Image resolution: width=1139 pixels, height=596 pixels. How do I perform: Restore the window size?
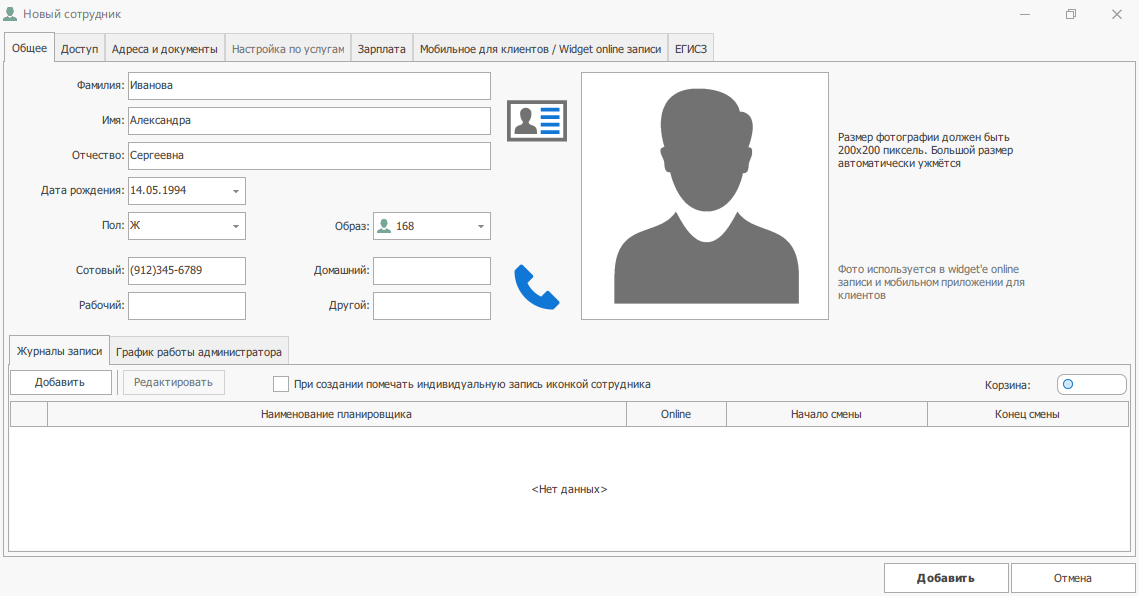(x=1071, y=14)
